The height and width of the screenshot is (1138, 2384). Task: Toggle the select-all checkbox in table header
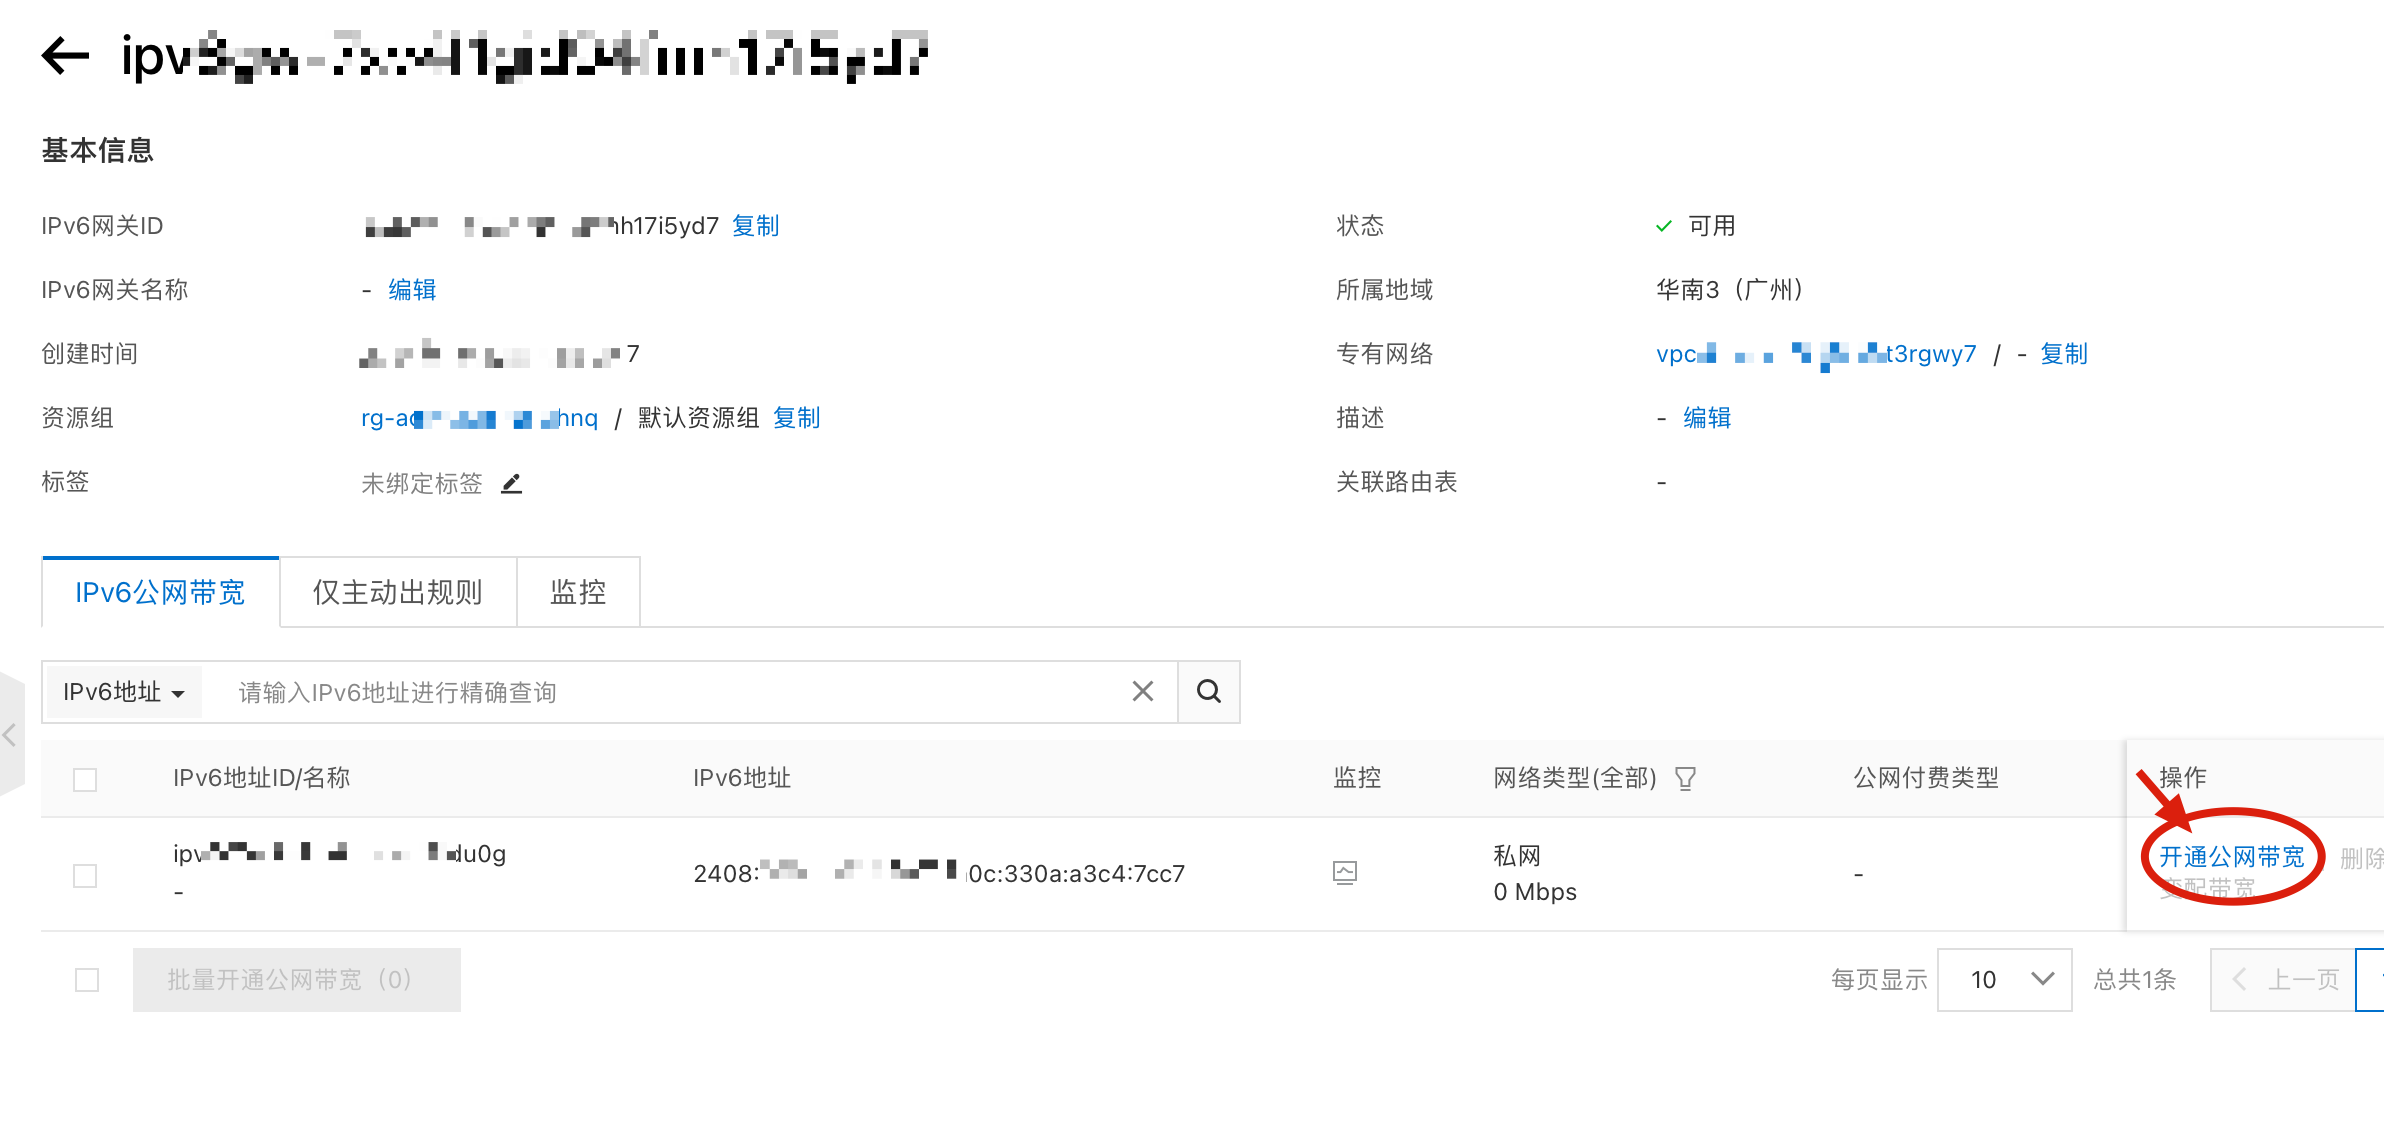85,779
